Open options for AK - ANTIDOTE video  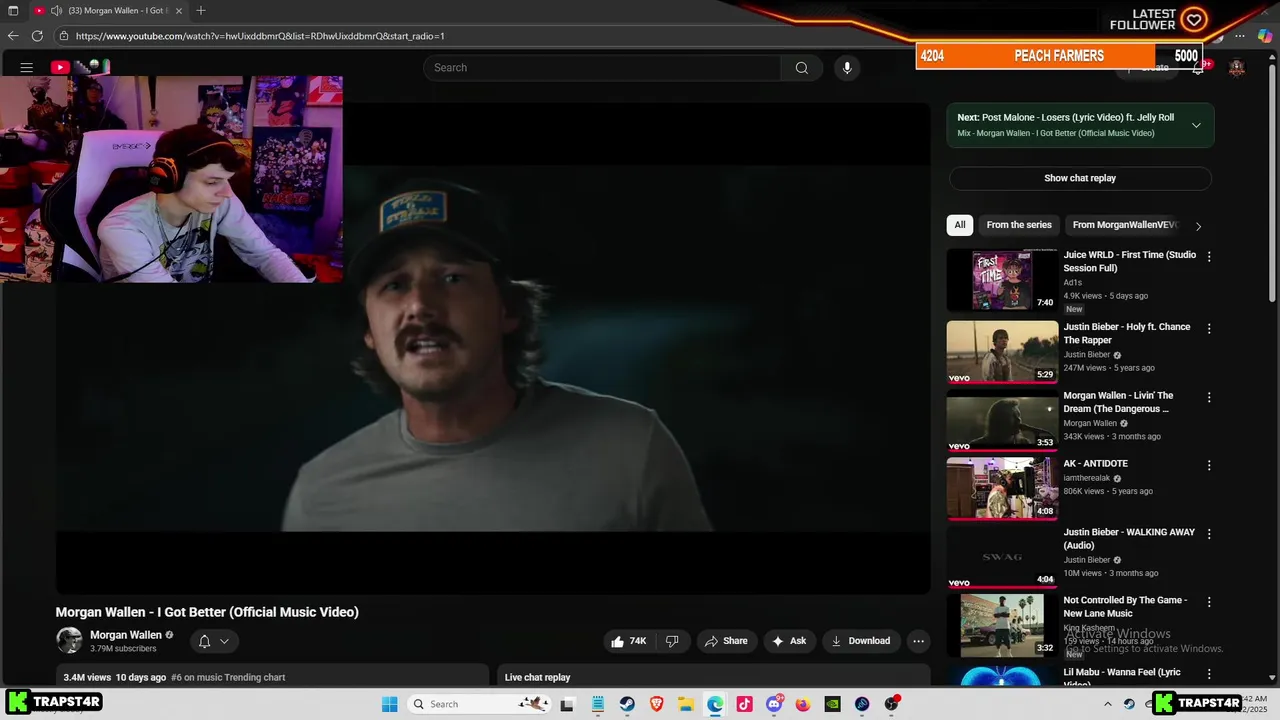click(1209, 466)
